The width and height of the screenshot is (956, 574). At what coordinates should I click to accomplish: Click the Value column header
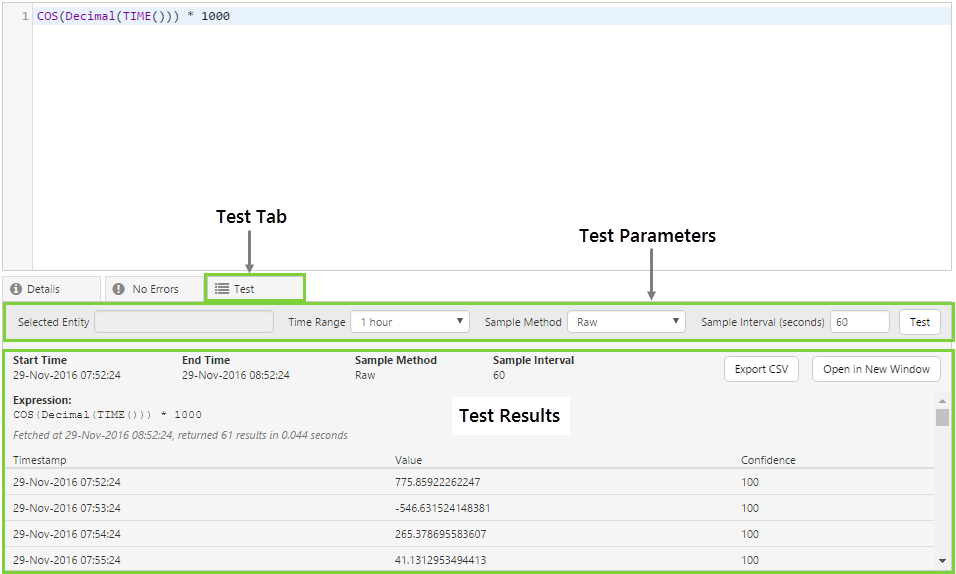[x=408, y=460]
